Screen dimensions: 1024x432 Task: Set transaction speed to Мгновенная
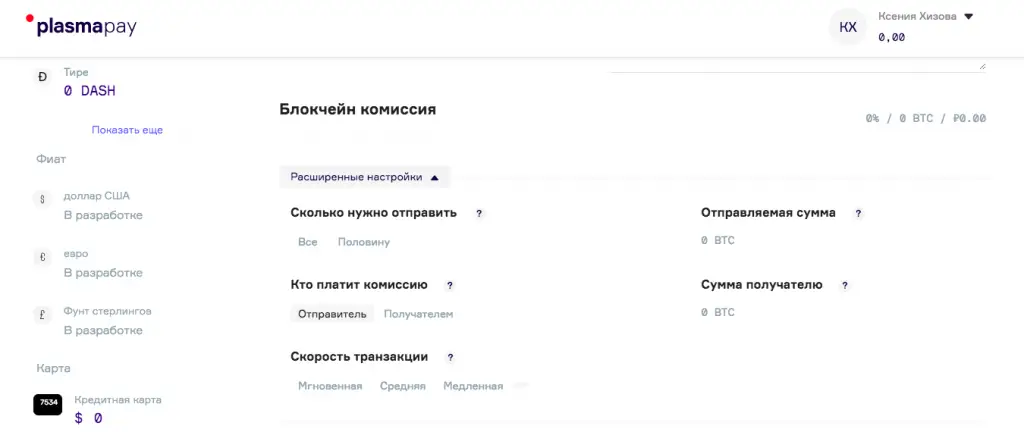pyautogui.click(x=330, y=386)
